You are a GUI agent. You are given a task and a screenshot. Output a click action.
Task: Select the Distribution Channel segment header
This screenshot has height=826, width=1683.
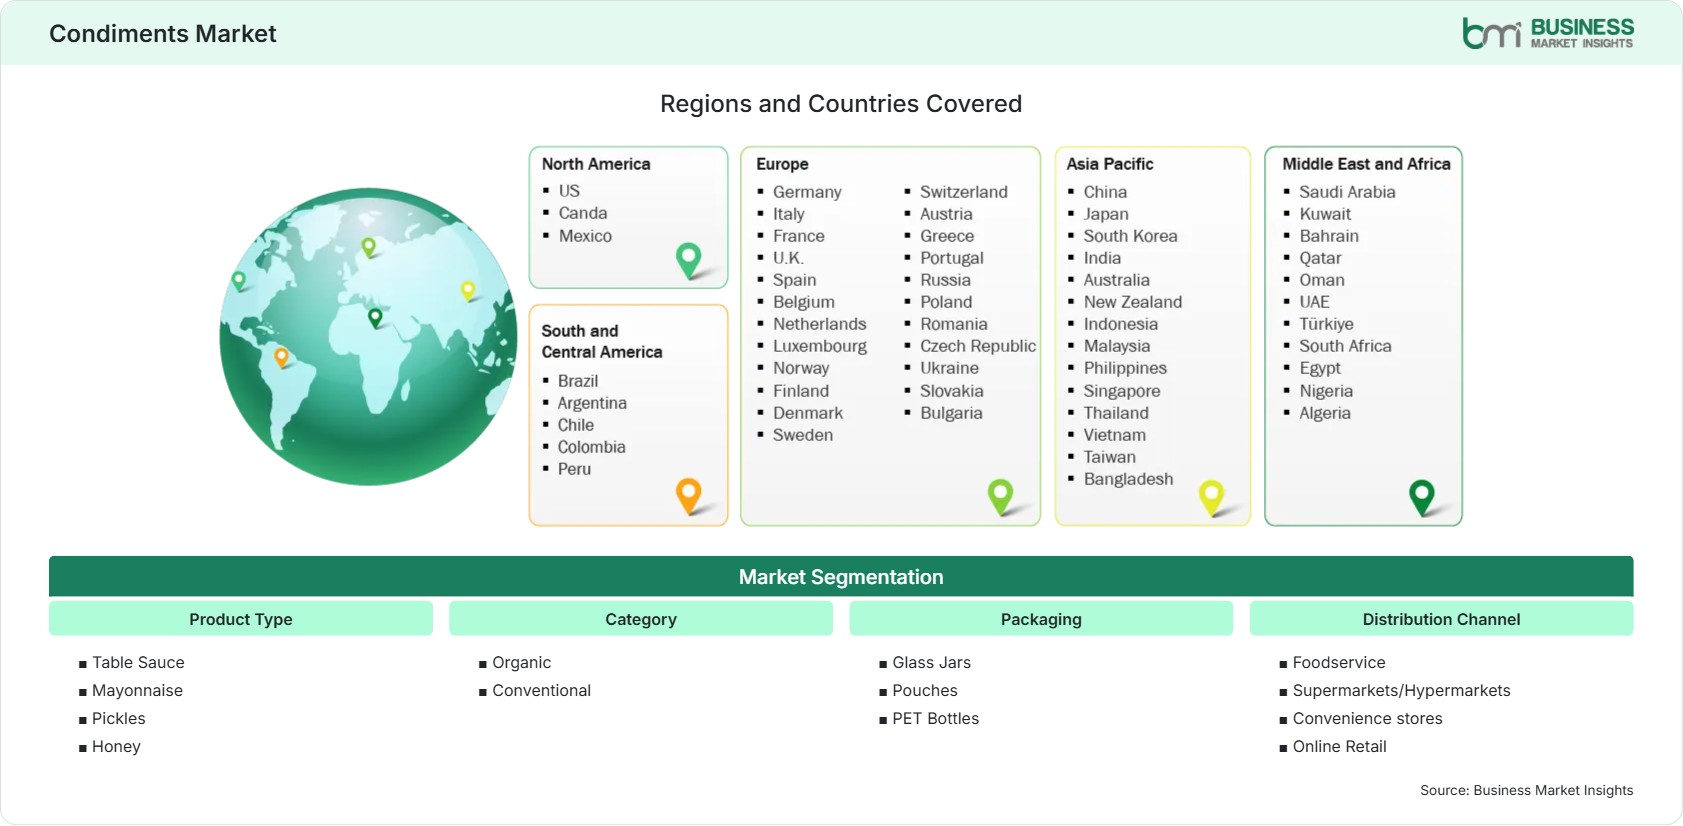(x=1441, y=619)
